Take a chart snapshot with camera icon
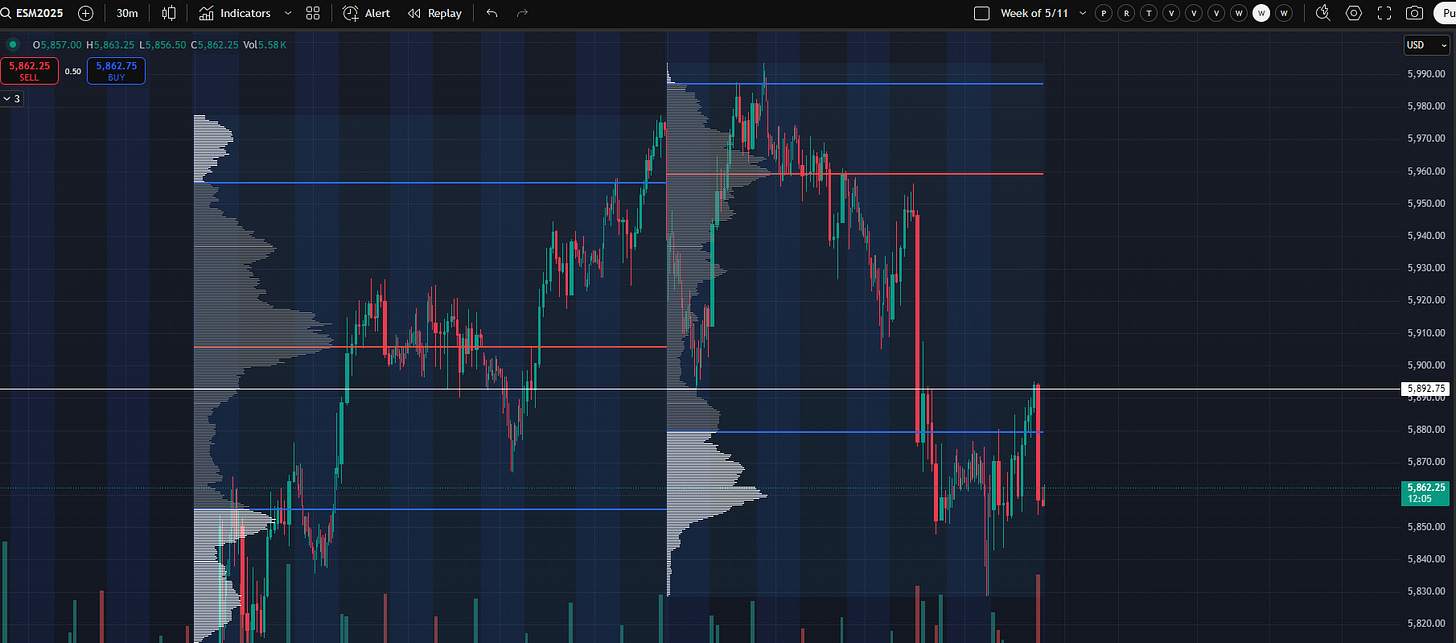Image resolution: width=1456 pixels, height=643 pixels. (1414, 13)
